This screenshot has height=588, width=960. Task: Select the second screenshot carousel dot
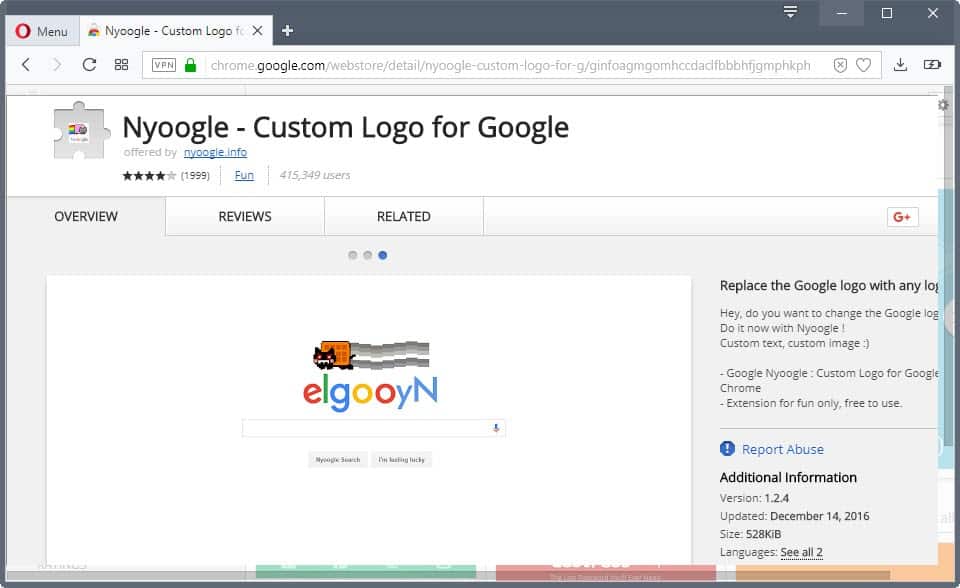[367, 255]
